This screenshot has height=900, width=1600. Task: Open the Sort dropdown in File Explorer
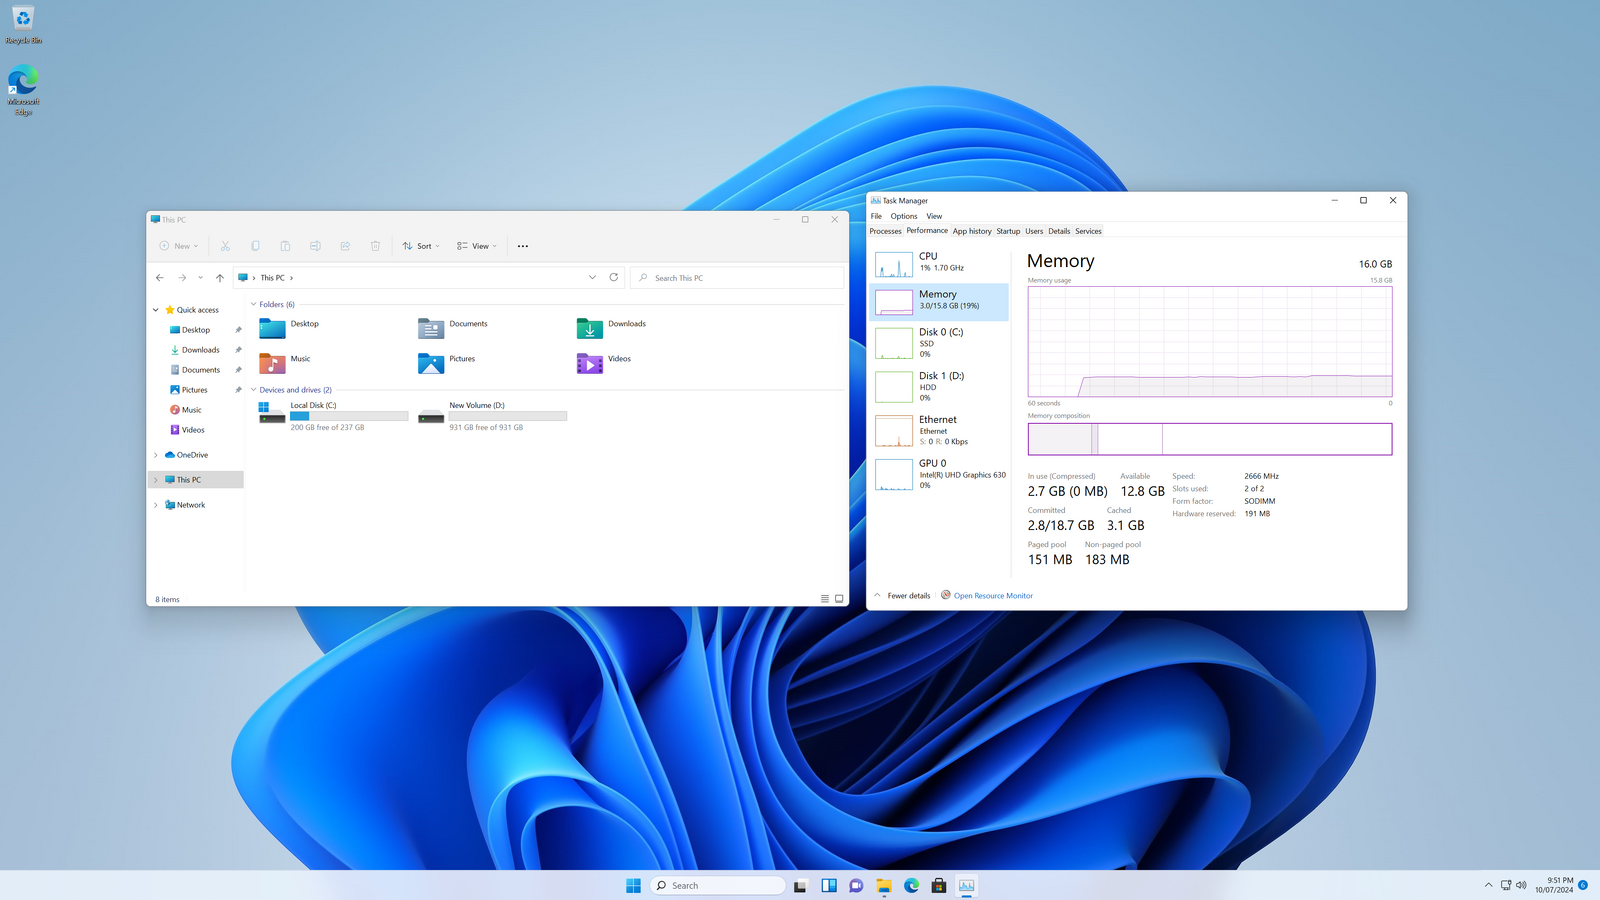(x=421, y=246)
